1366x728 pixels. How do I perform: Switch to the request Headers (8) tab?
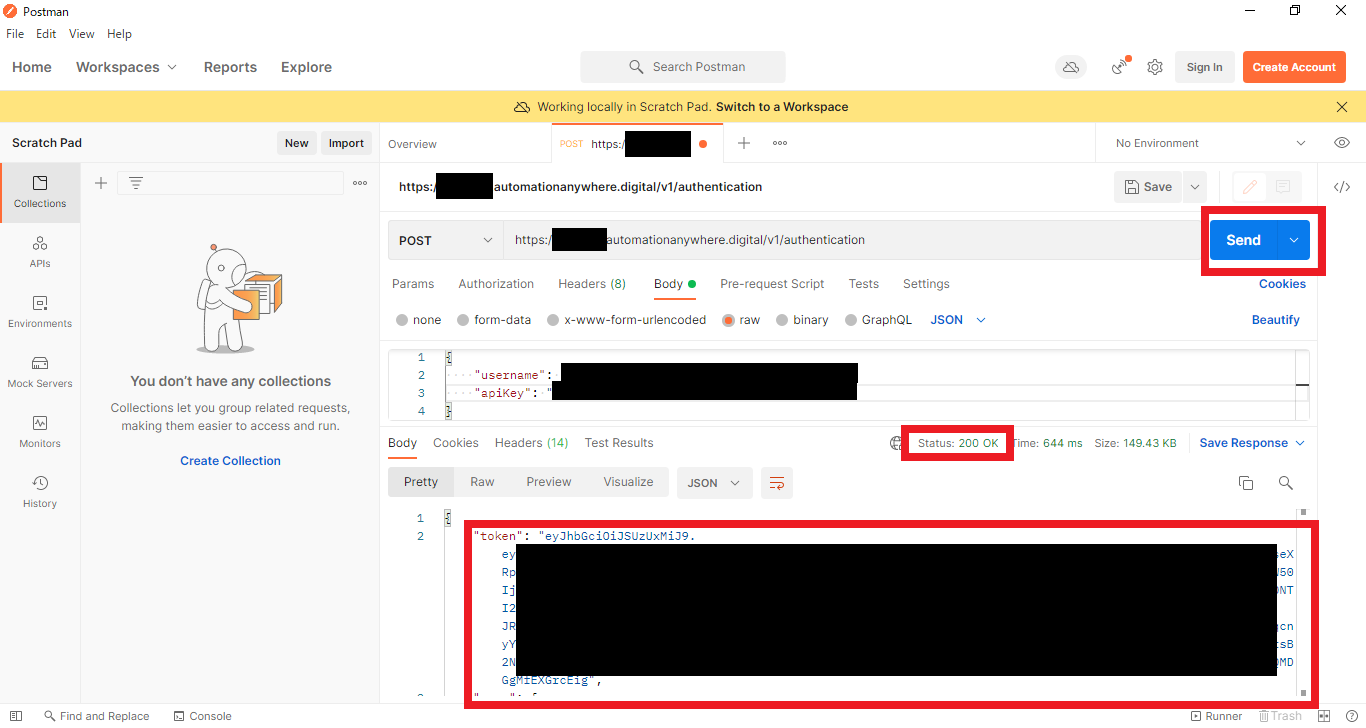point(592,284)
